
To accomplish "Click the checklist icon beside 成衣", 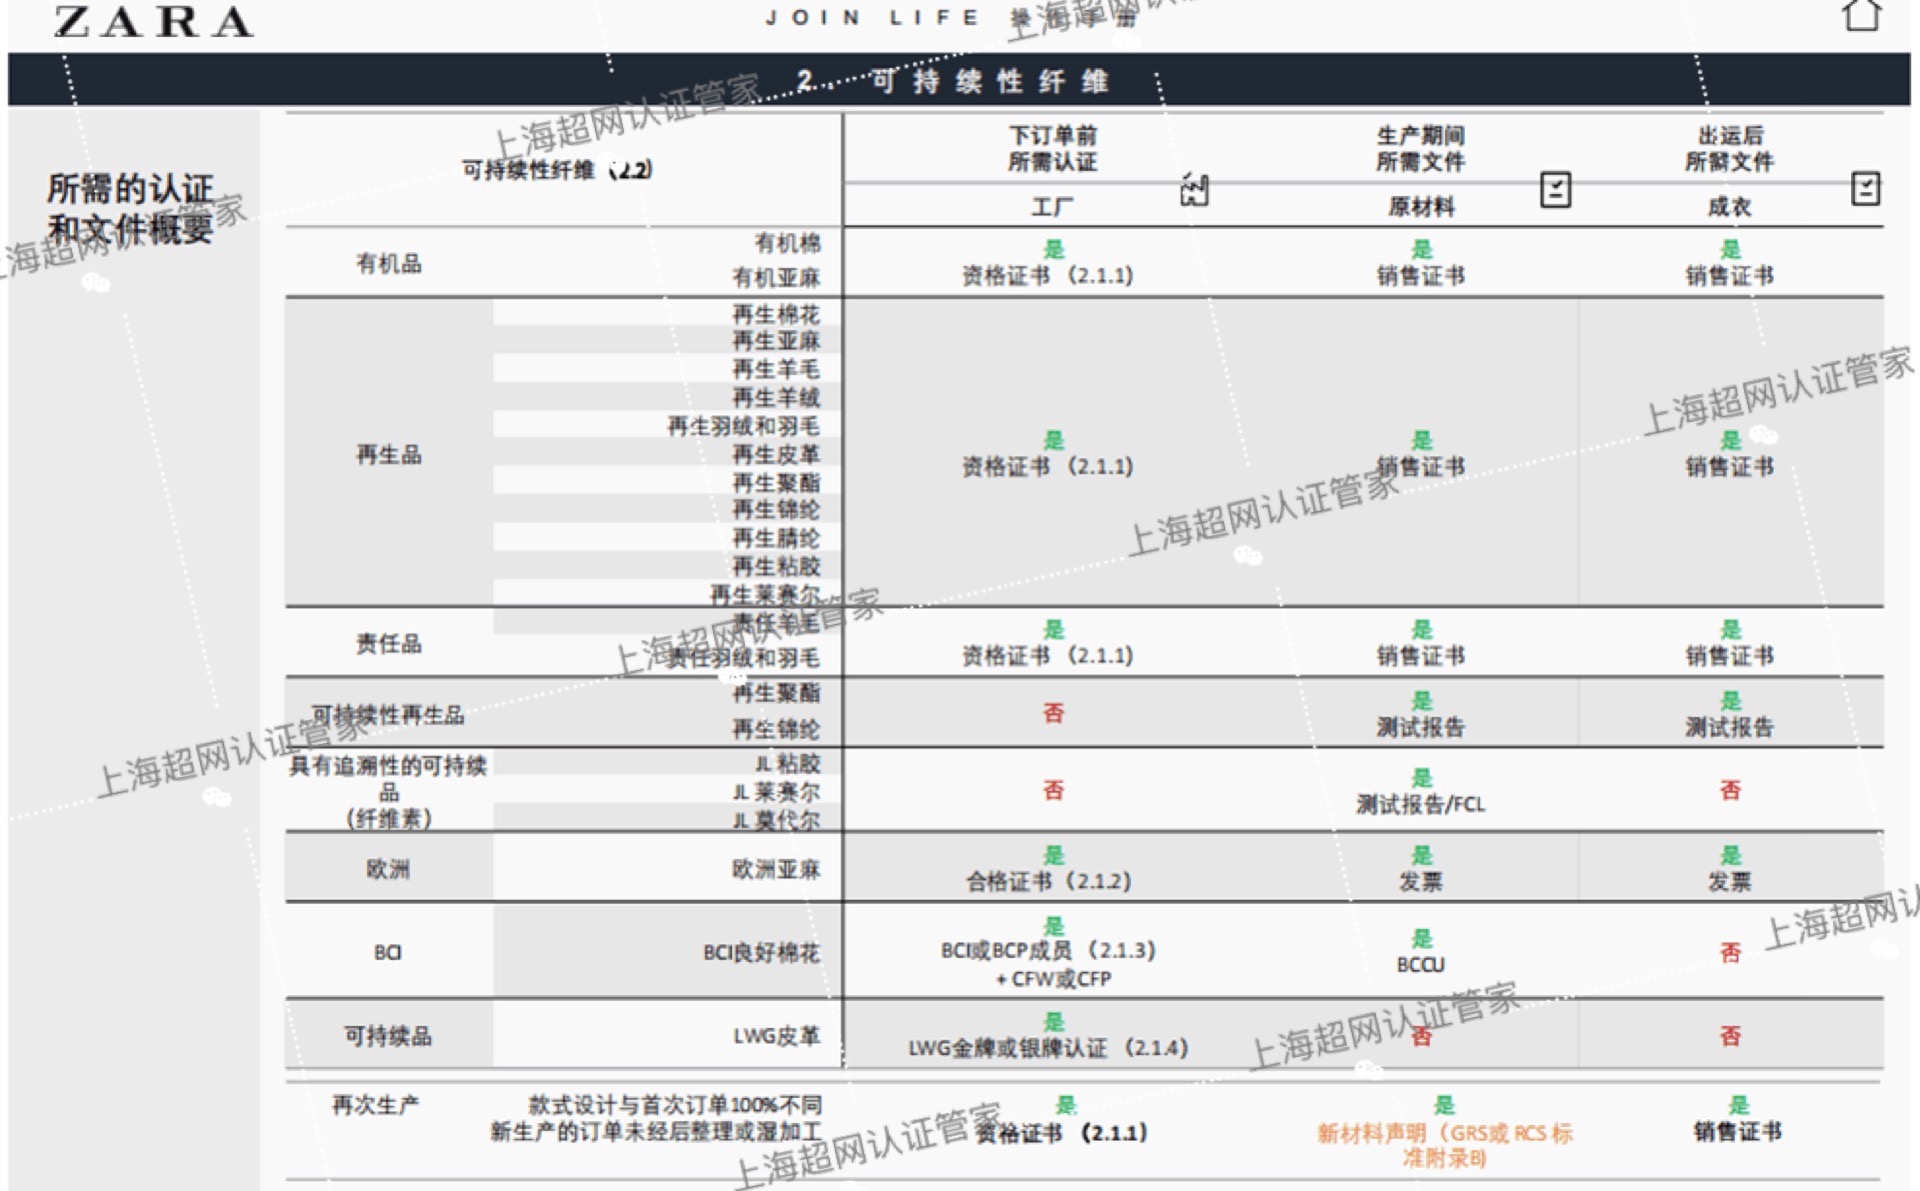I will (x=1865, y=189).
